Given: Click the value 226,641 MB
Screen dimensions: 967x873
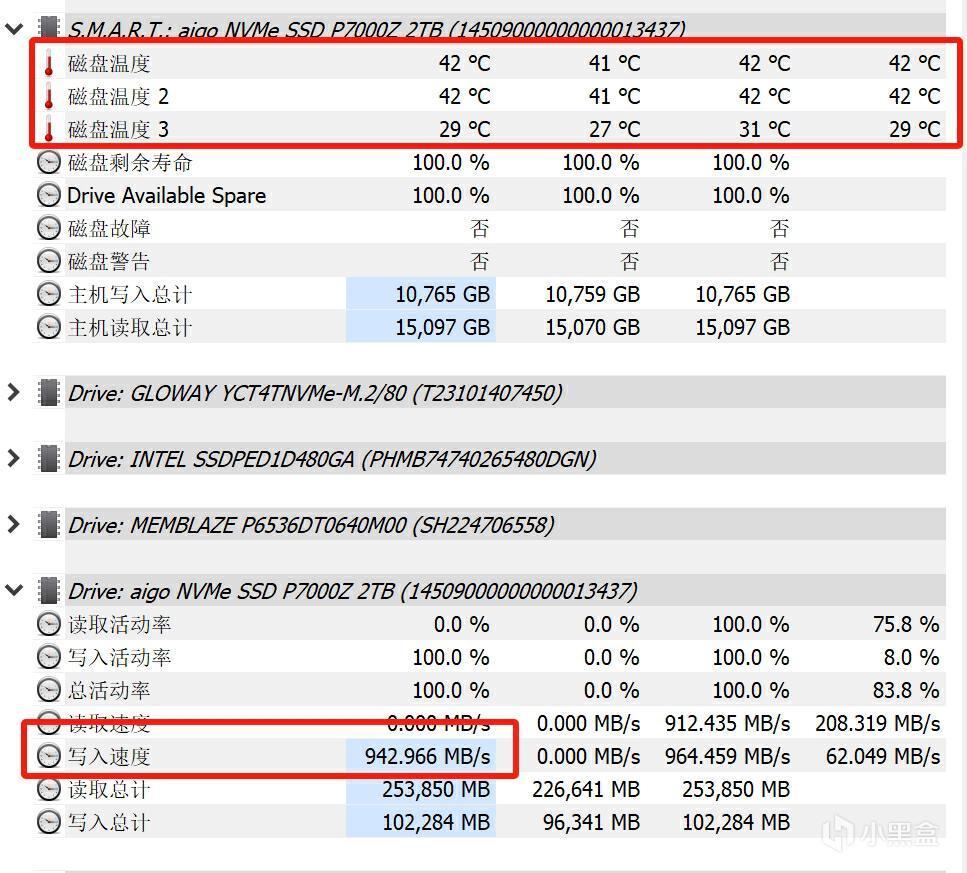Looking at the screenshot, I should click(x=586, y=789).
